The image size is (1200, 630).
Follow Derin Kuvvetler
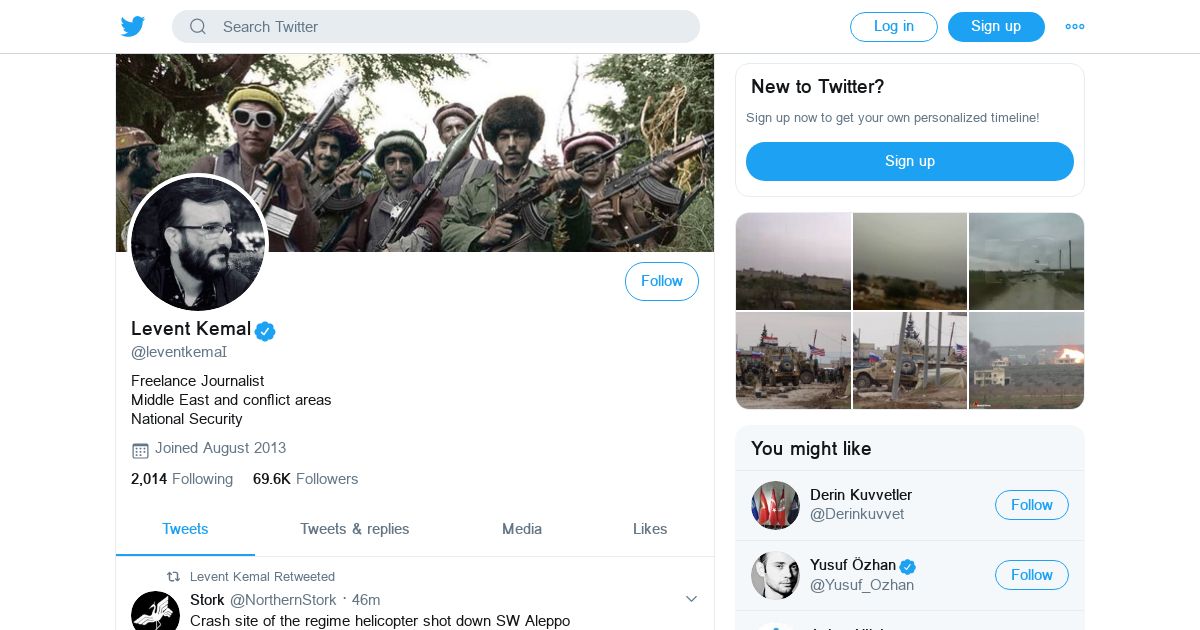[1031, 505]
